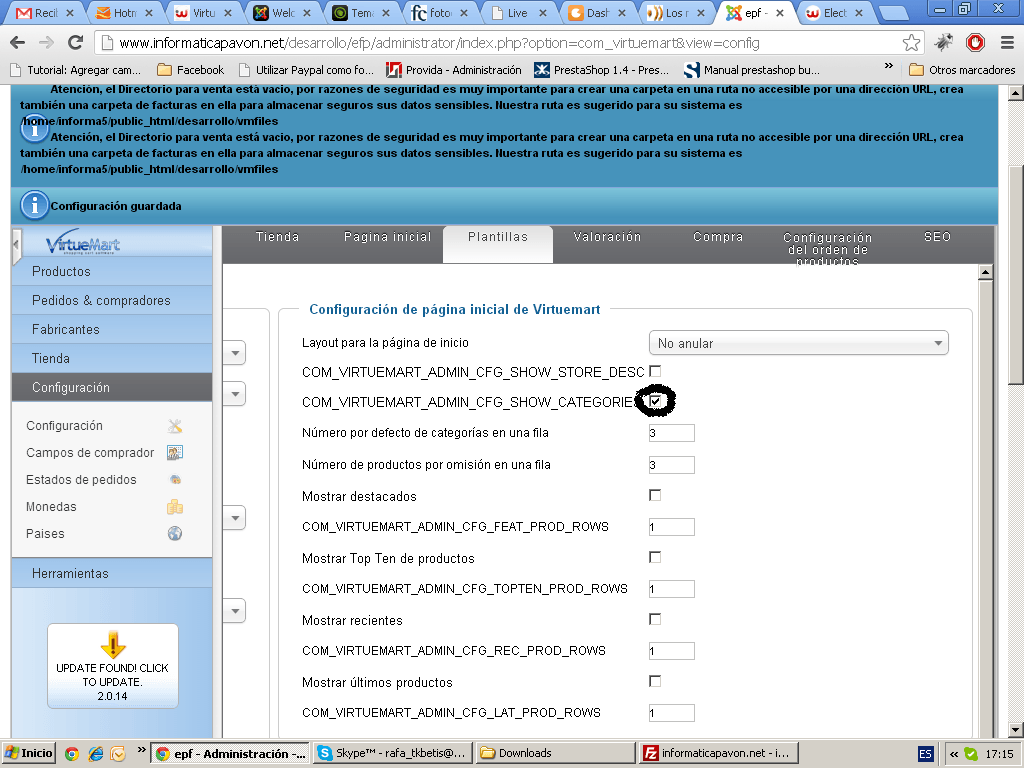Uncheck the SHOW_CATEGORIES checkbox

(x=655, y=401)
